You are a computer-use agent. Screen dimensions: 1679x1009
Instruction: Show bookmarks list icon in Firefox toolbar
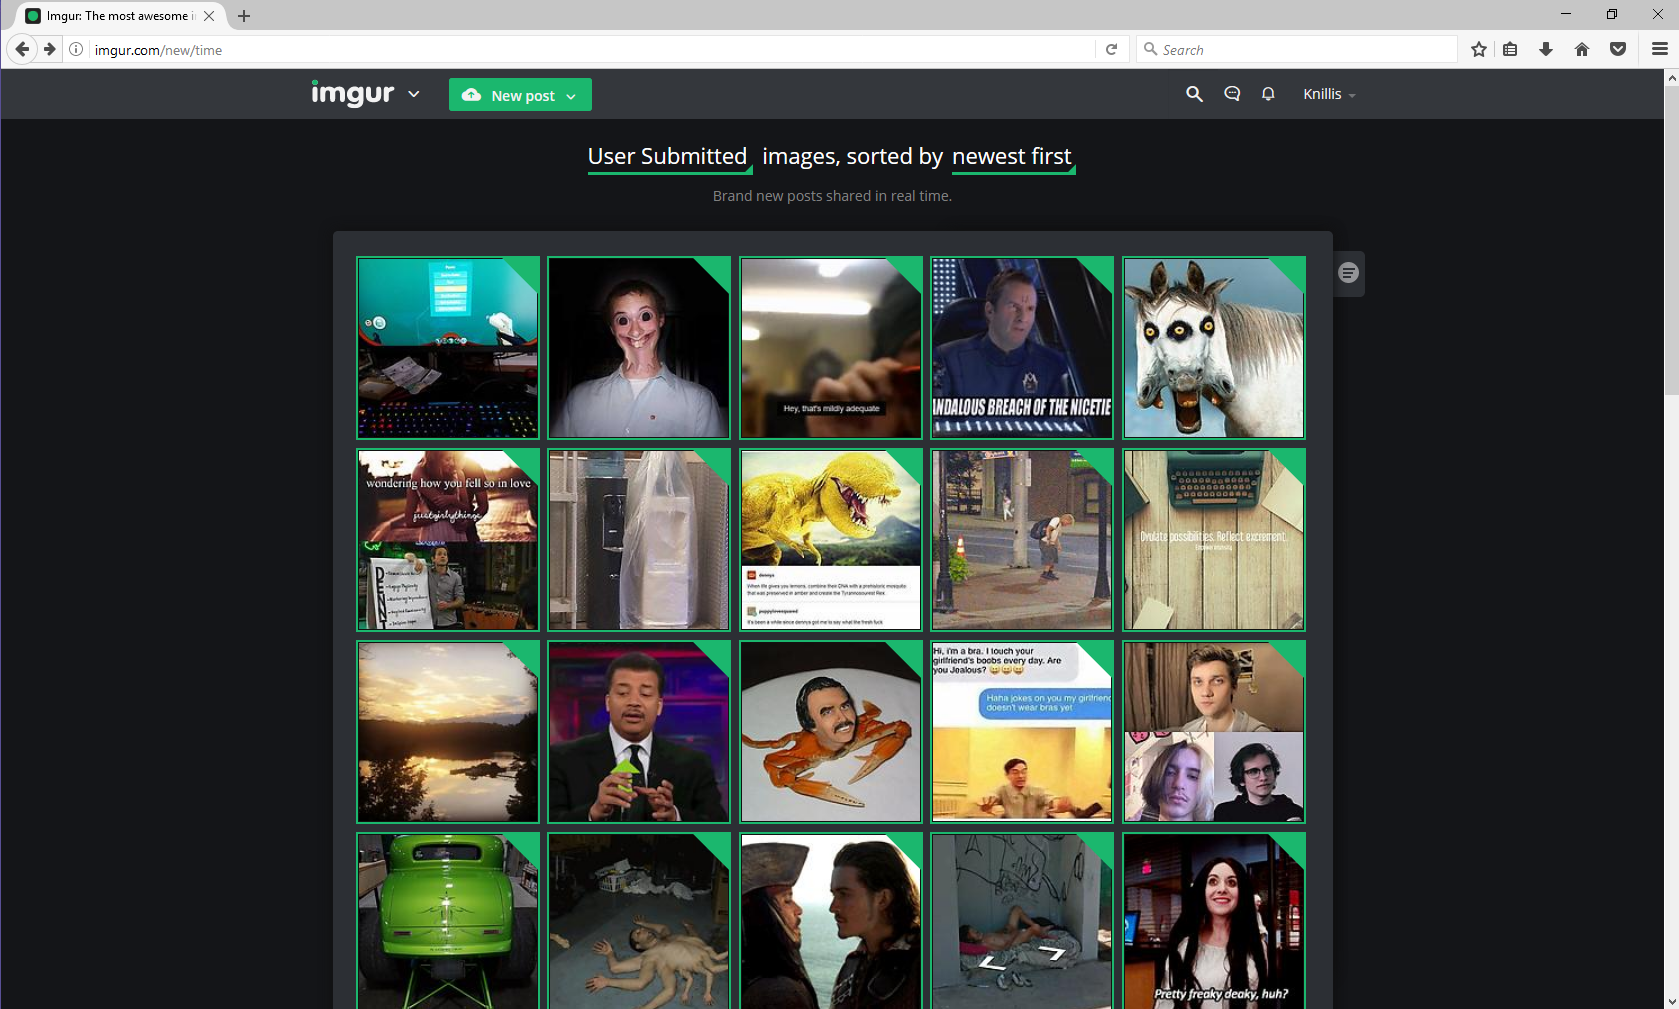click(x=1510, y=49)
